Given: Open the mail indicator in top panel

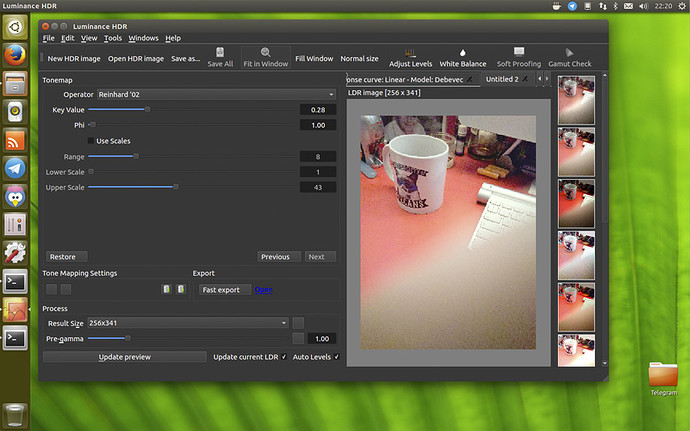Looking at the screenshot, I should [628, 6].
